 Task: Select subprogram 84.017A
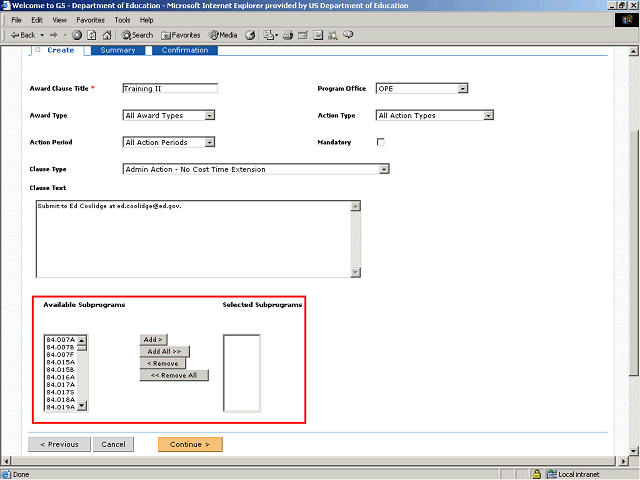(x=60, y=384)
